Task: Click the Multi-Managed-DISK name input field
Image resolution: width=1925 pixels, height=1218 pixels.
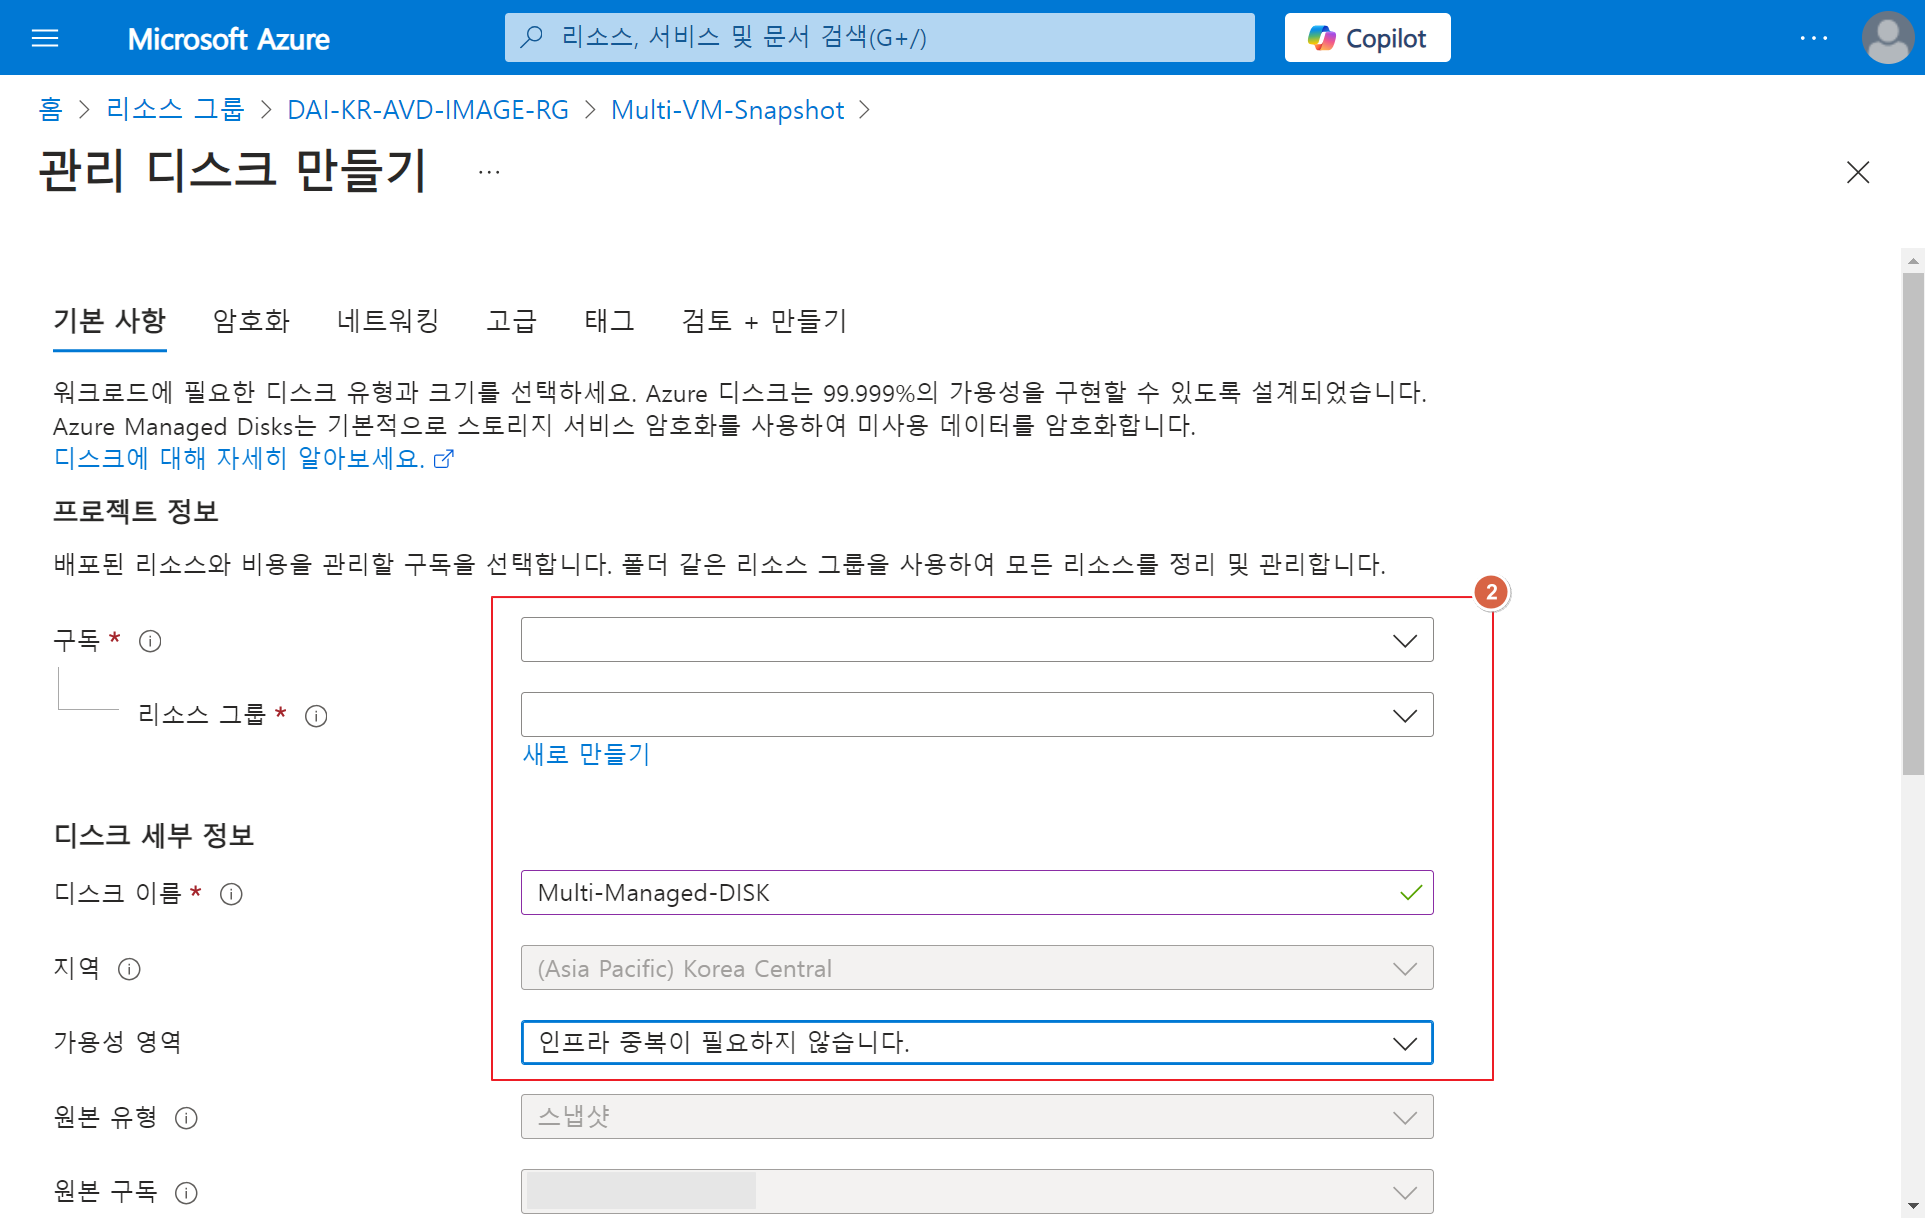Action: (960, 893)
